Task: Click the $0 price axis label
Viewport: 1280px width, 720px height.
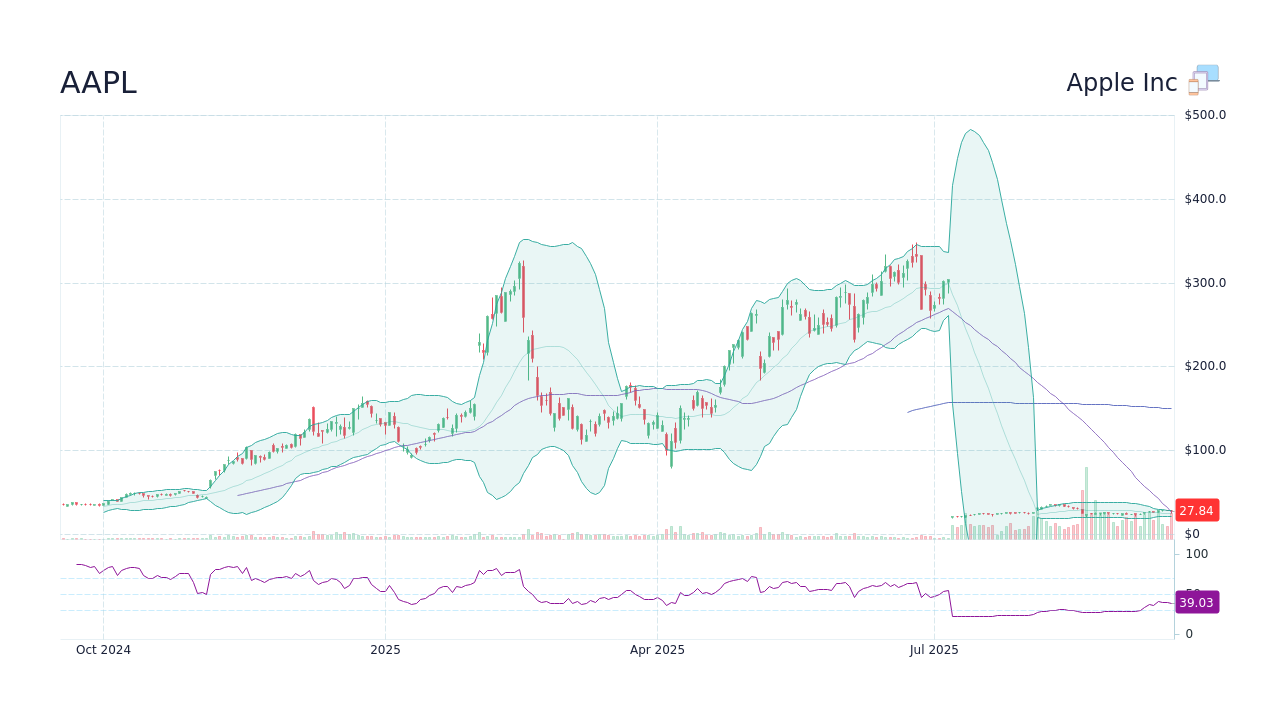Action: point(1192,534)
